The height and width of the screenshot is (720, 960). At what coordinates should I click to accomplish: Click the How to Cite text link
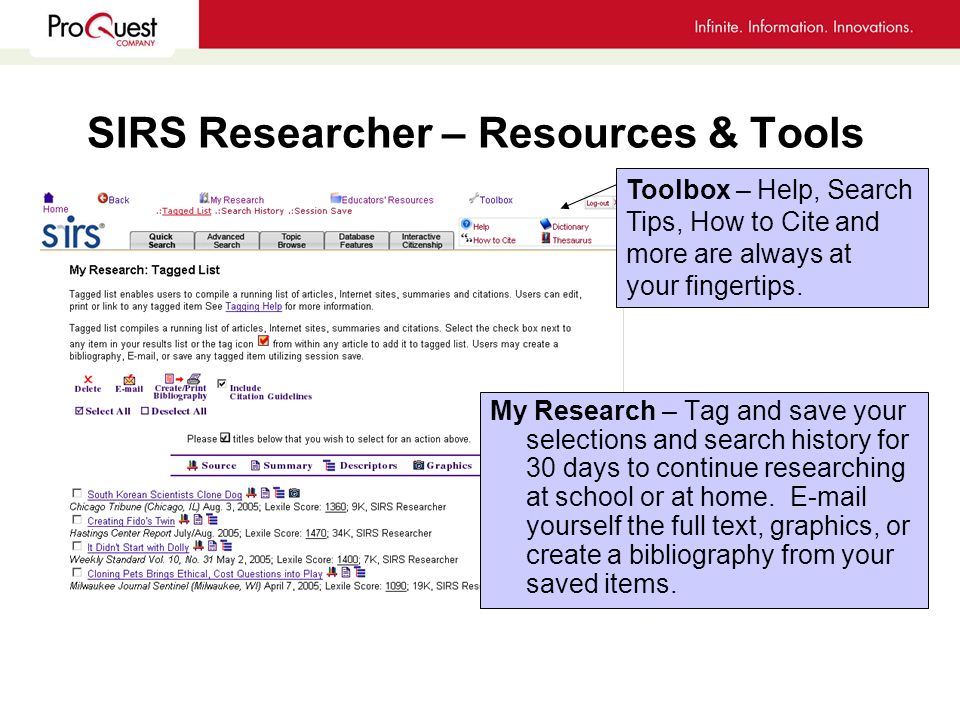point(494,240)
